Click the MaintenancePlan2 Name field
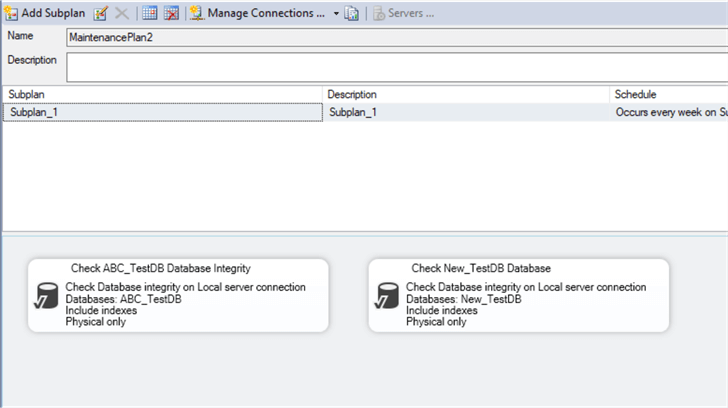 pos(395,37)
